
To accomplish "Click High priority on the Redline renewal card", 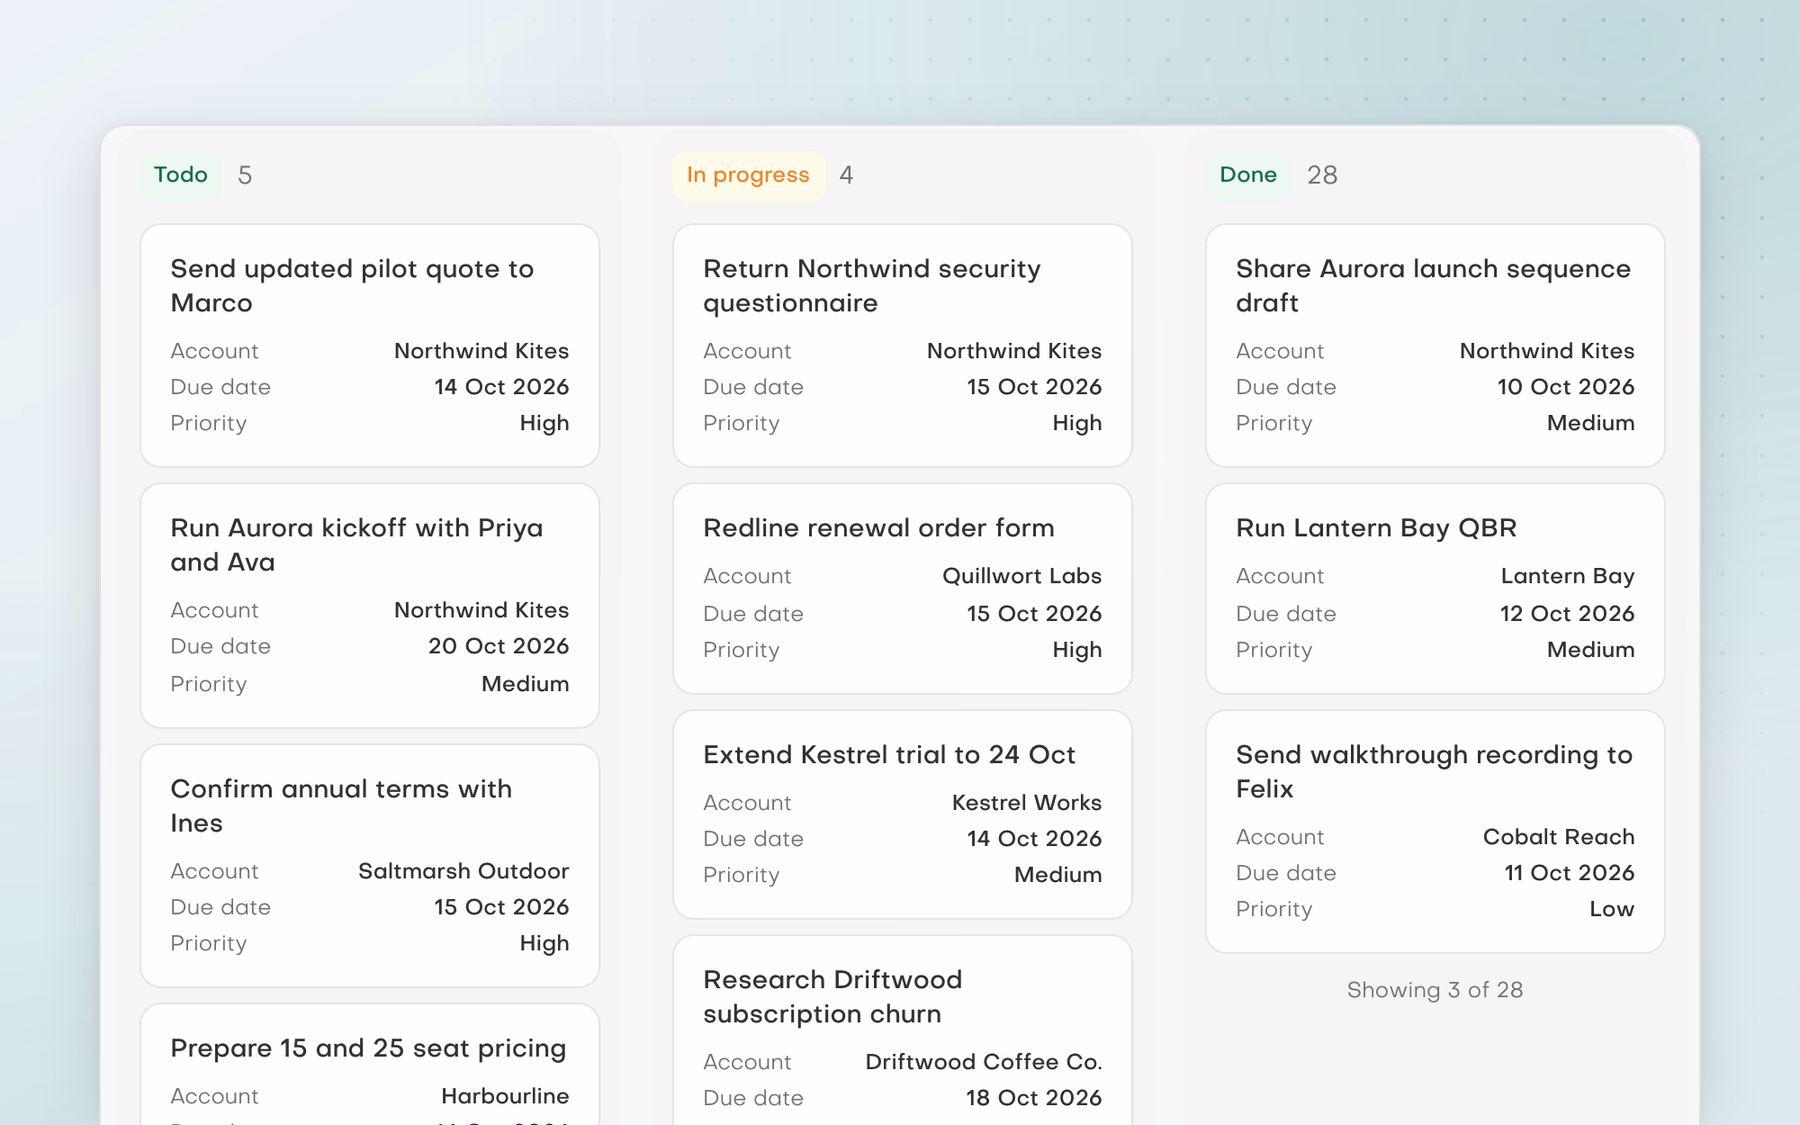I will pos(1077,650).
